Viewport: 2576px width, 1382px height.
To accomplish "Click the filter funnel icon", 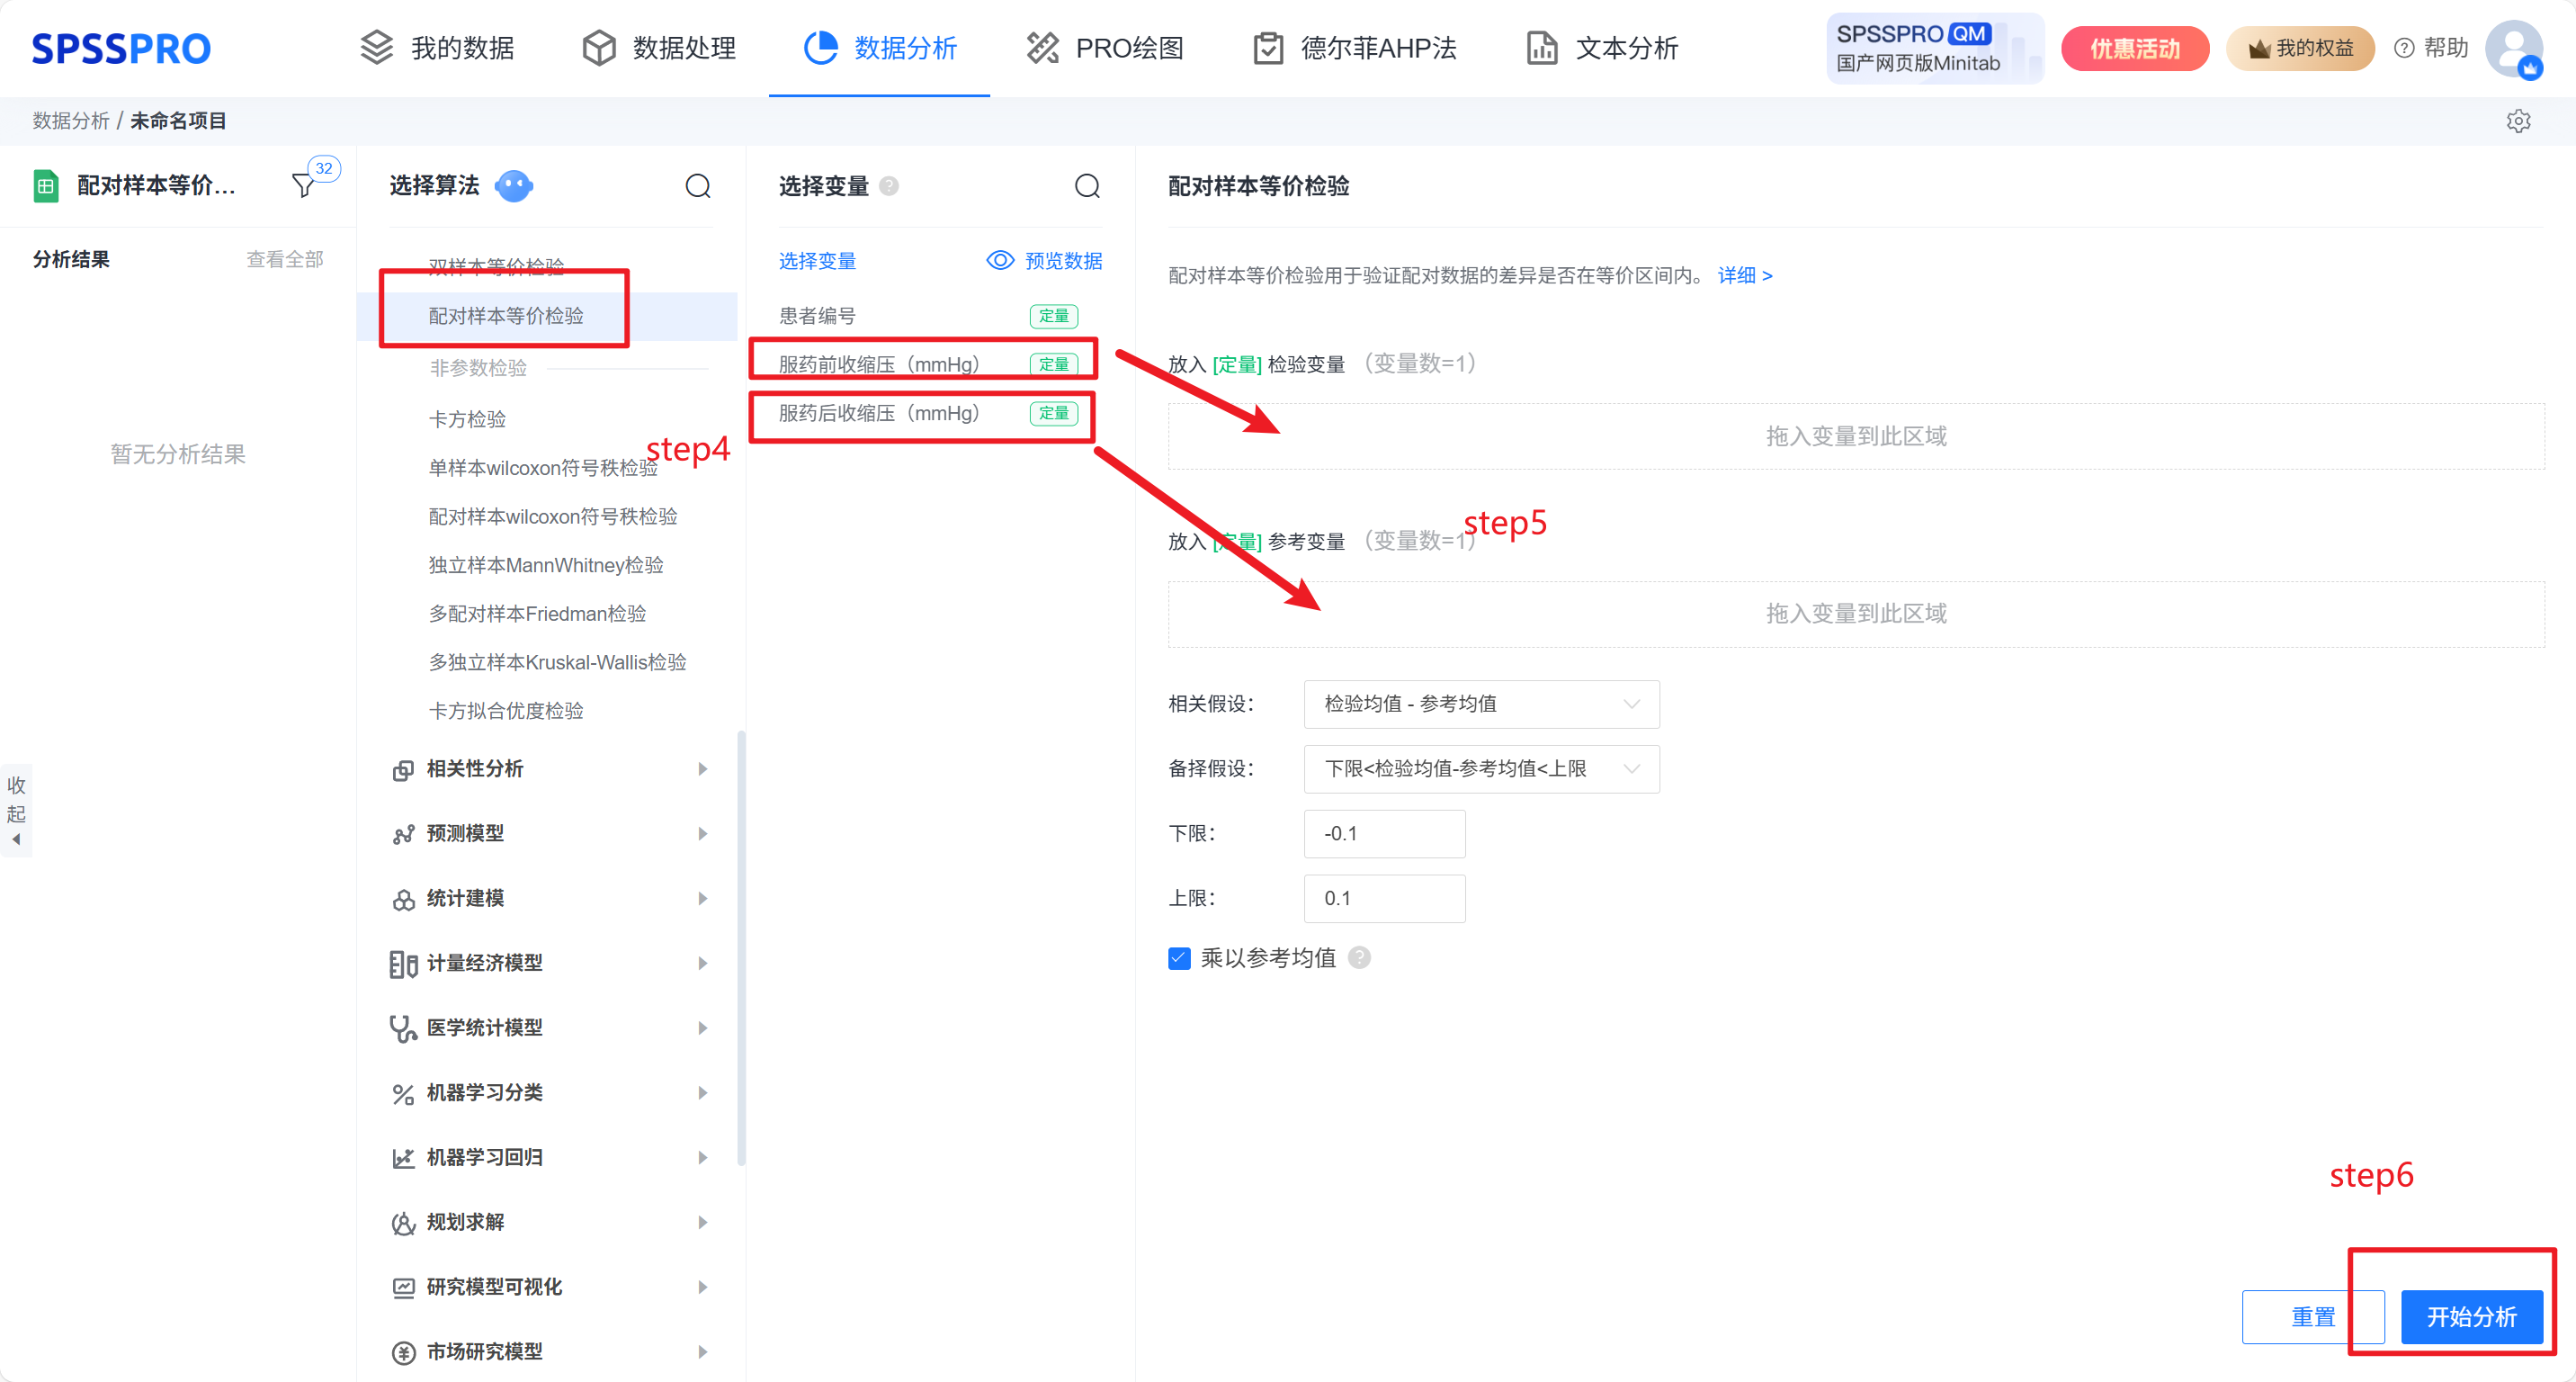I will click(302, 185).
